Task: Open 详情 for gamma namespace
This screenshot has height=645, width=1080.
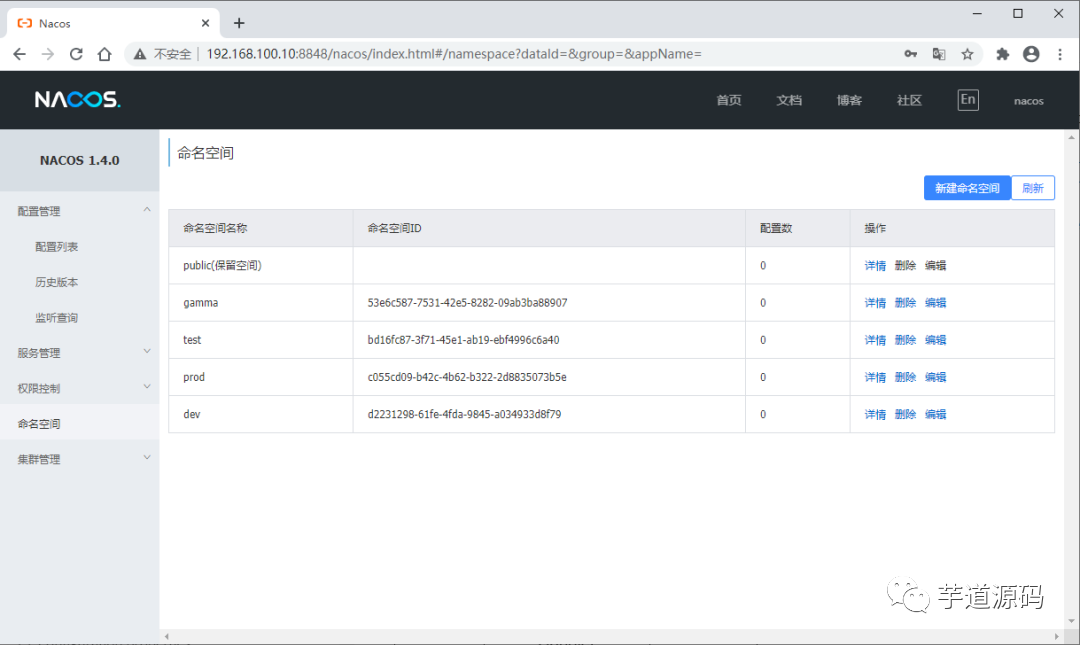Action: click(x=875, y=303)
